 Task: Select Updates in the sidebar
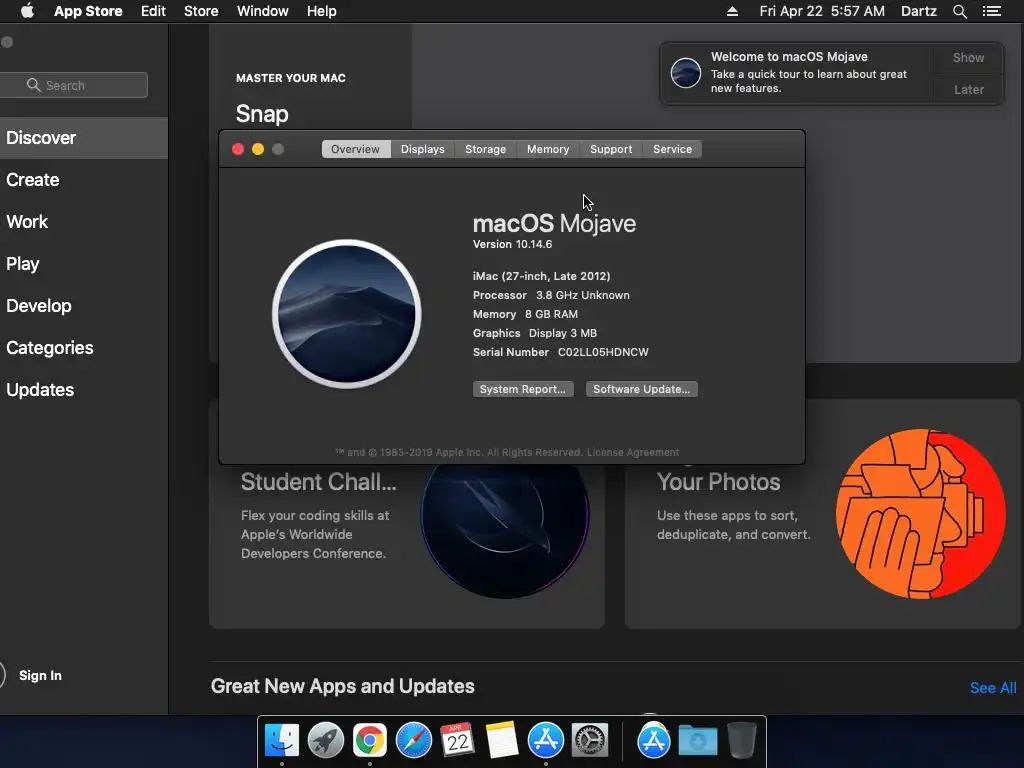(84, 390)
